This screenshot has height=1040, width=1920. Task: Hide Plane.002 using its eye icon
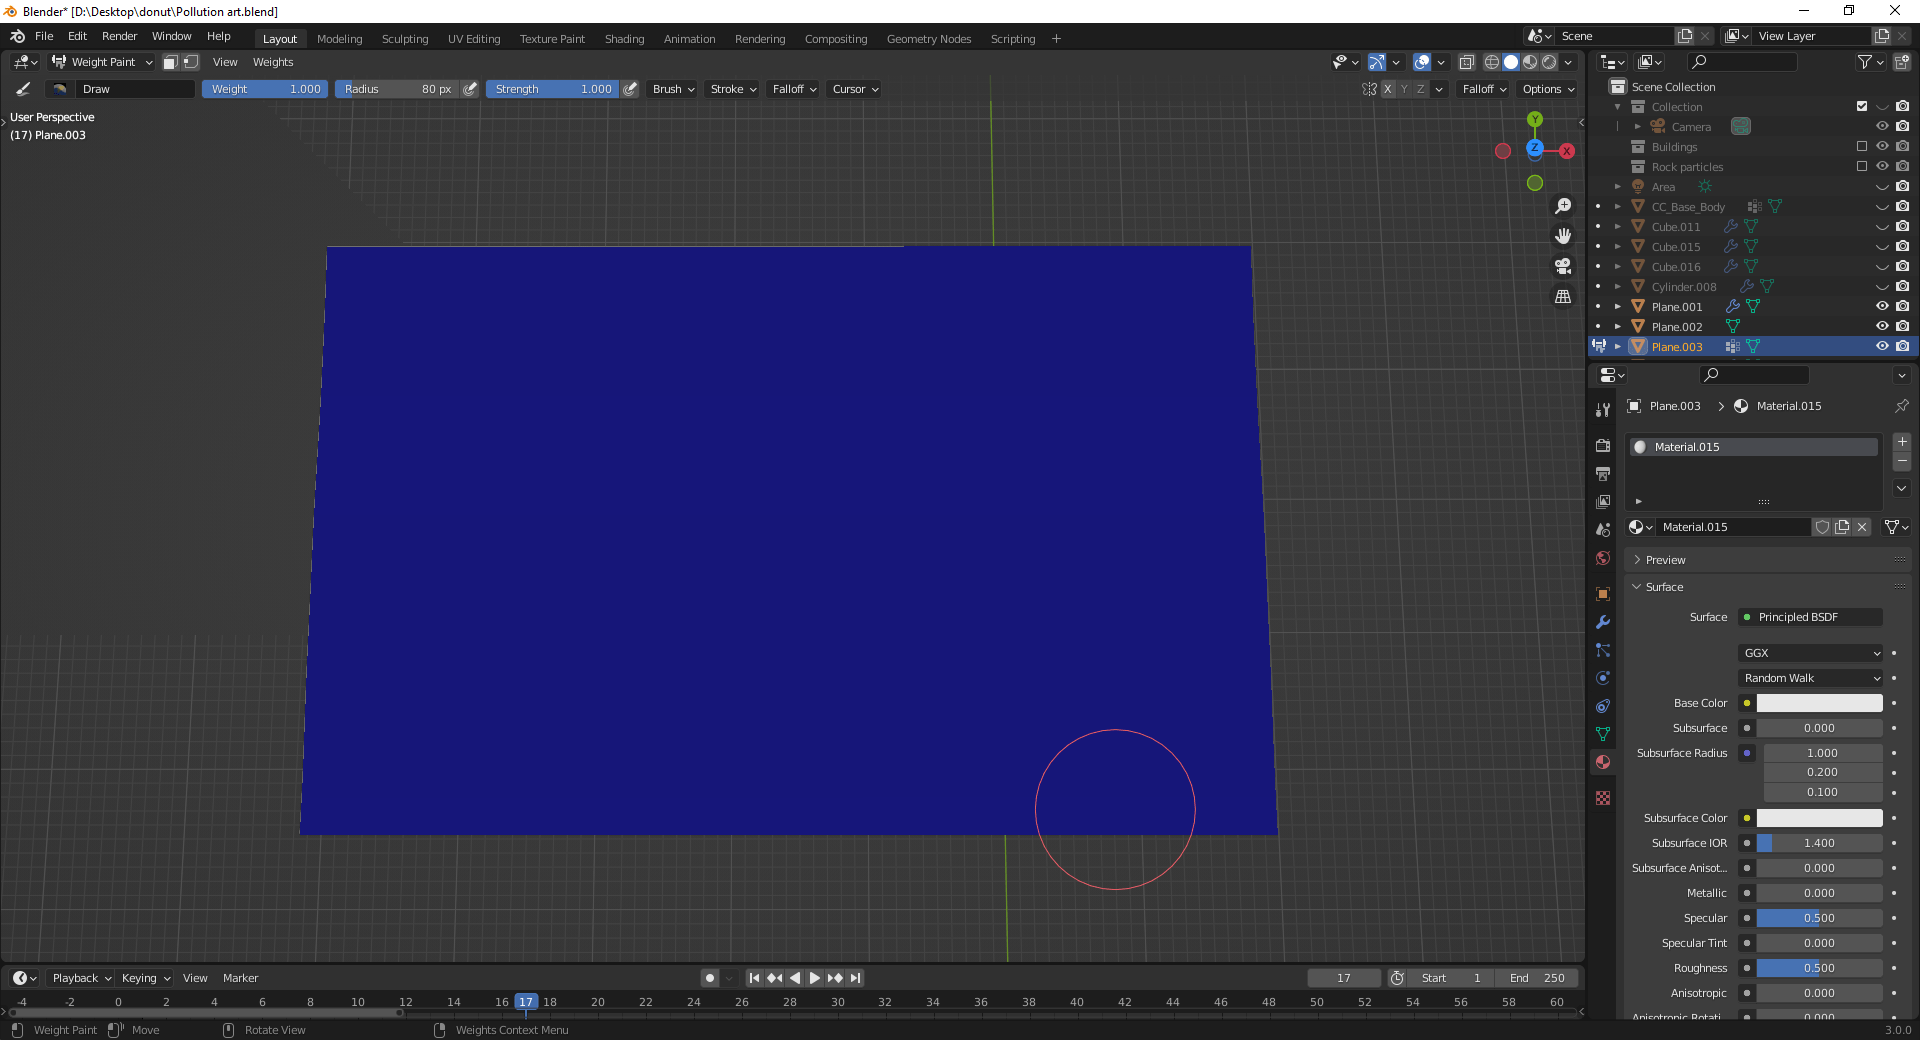[x=1882, y=327]
